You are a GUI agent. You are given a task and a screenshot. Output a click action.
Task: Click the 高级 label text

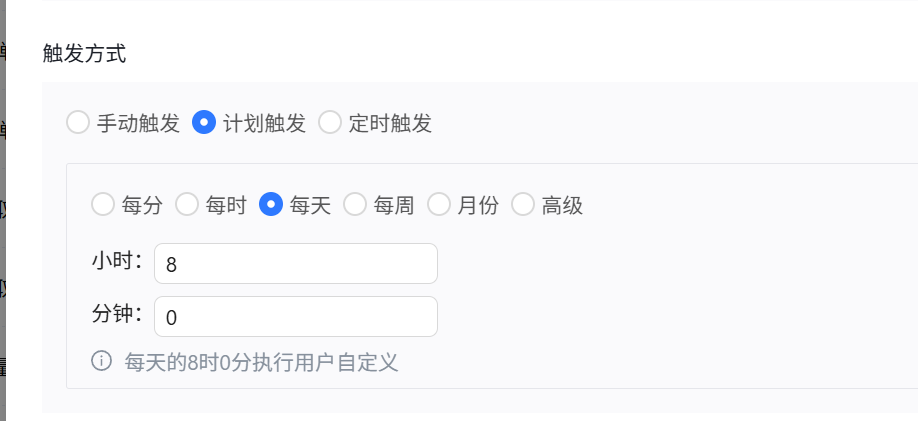click(562, 206)
